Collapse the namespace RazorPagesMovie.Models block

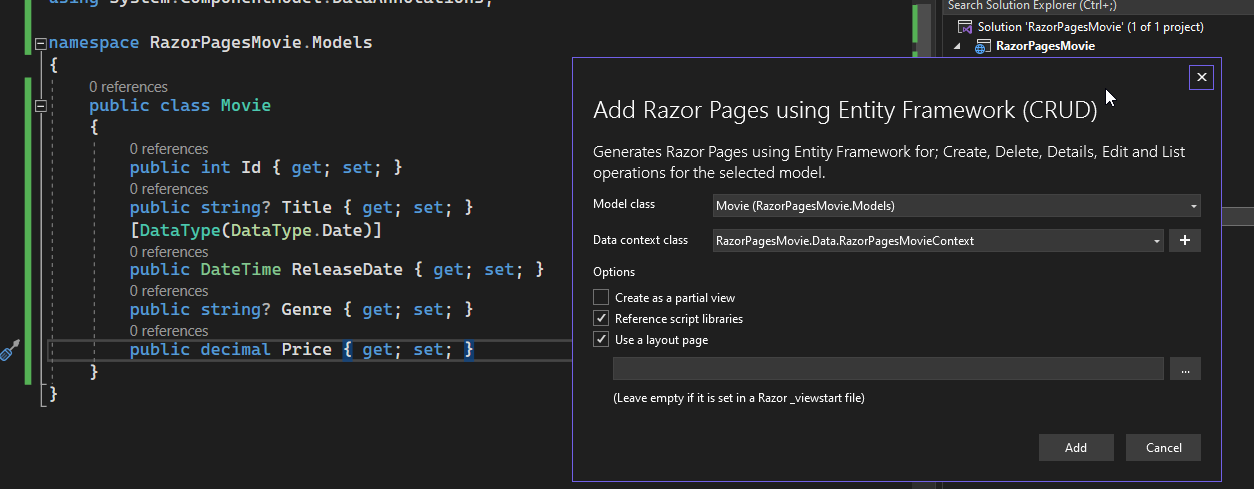pyautogui.click(x=41, y=44)
